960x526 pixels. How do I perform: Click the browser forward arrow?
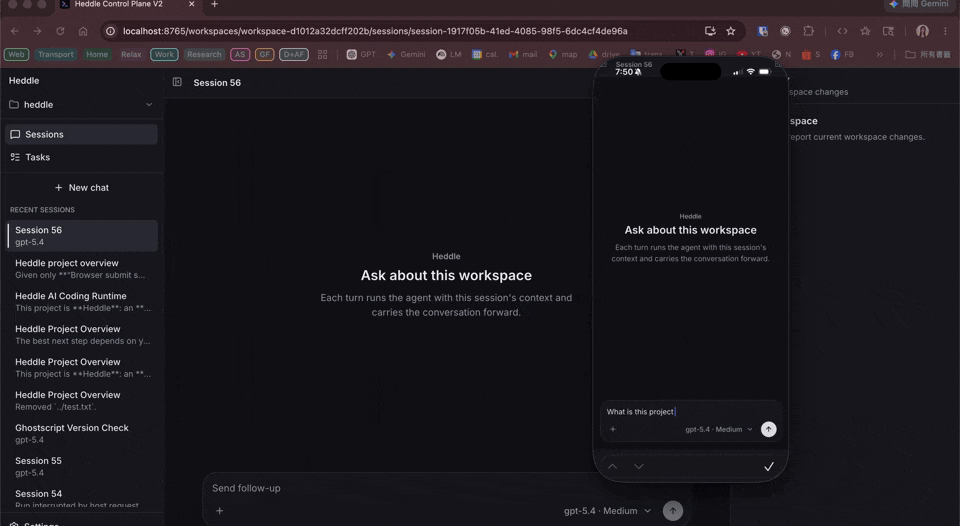pyautogui.click(x=37, y=31)
